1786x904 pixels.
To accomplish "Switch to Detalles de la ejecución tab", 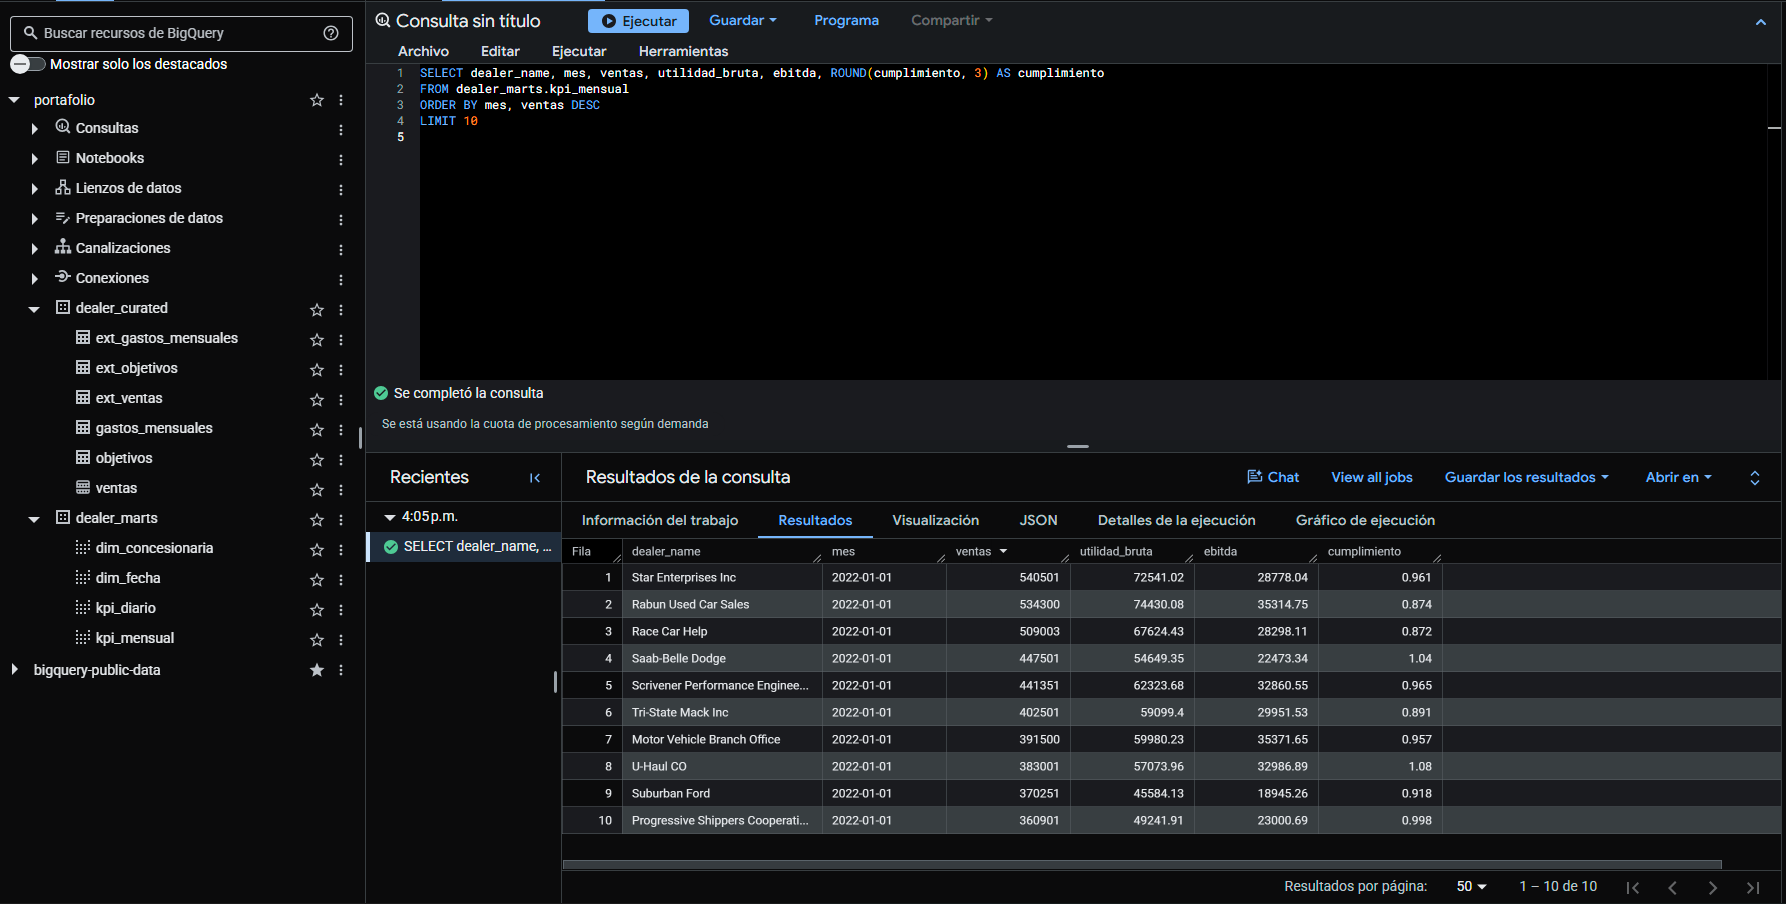I will click(1176, 520).
